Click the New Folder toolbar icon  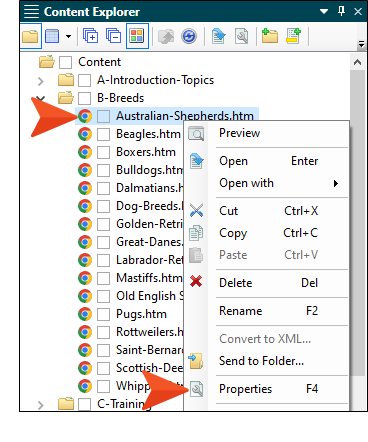(x=270, y=36)
